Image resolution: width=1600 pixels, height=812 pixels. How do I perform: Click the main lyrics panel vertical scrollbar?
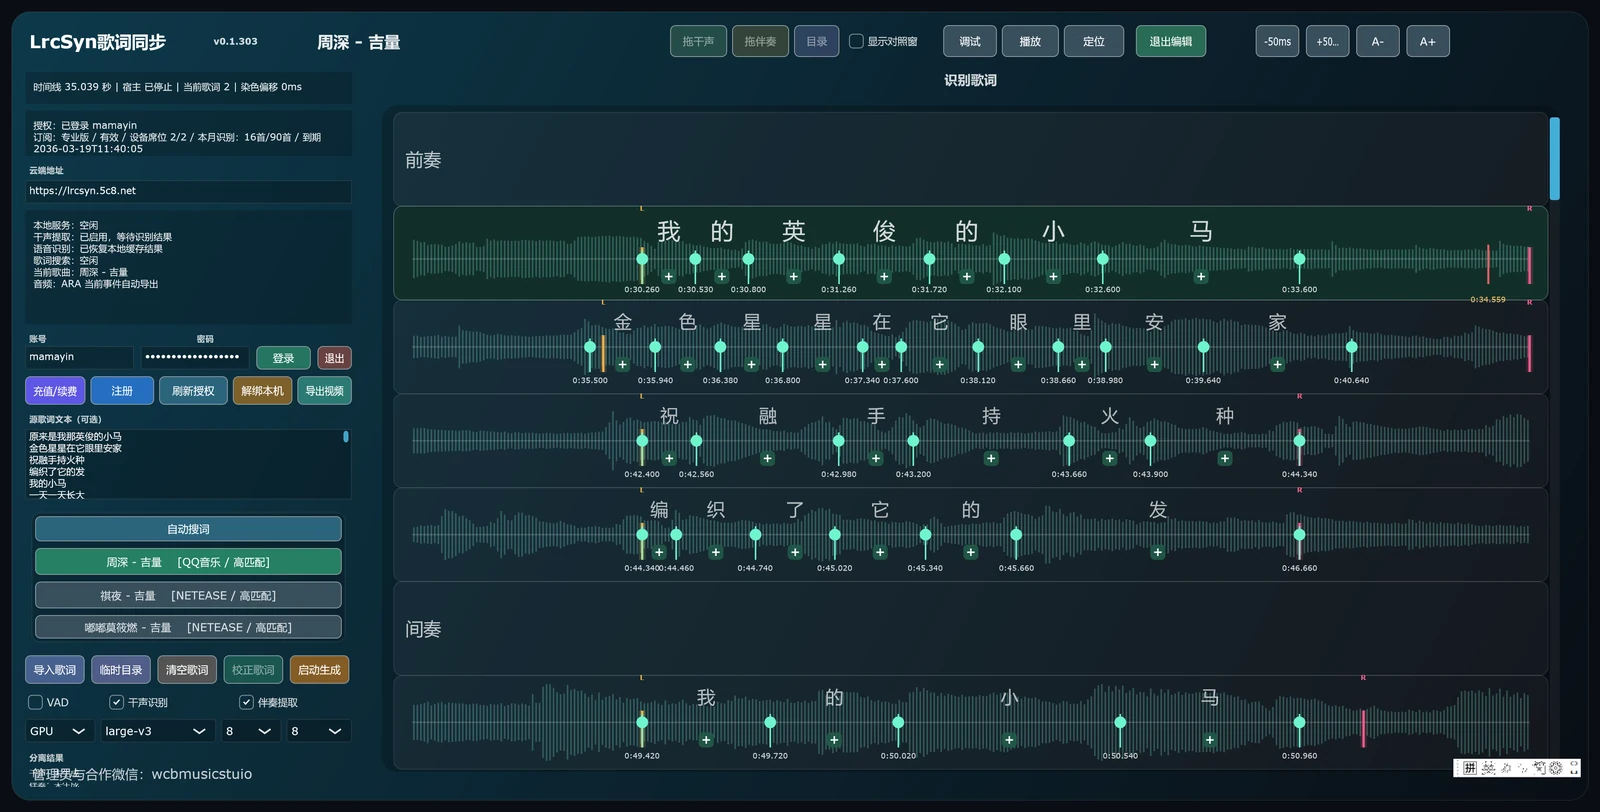1554,160
